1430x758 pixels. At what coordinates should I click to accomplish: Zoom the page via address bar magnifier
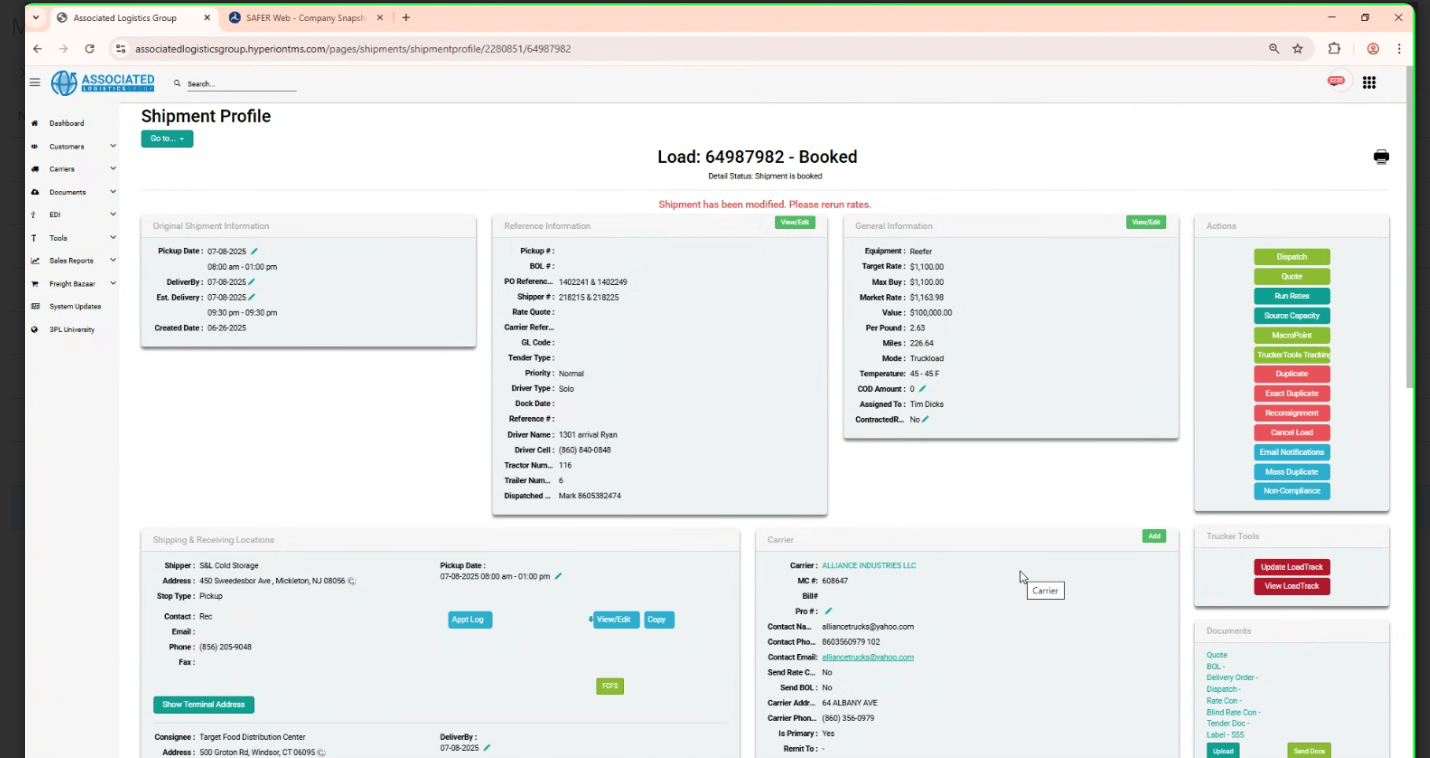(1274, 48)
